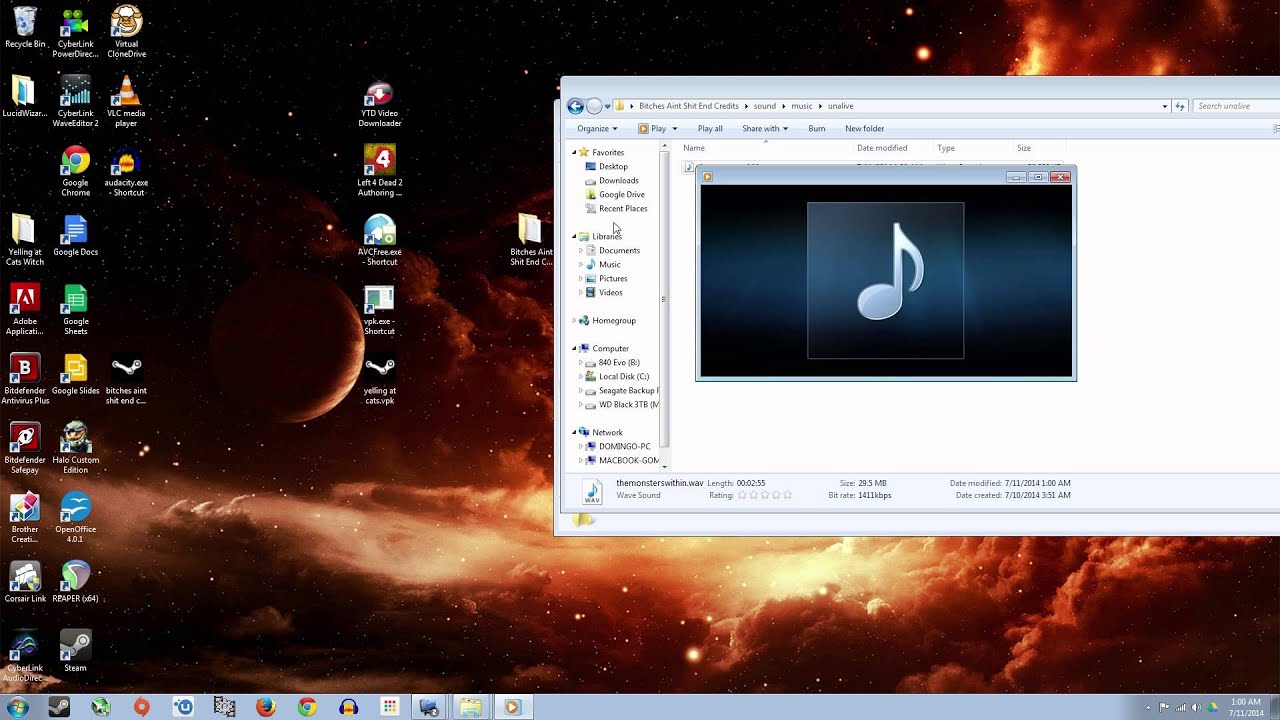
Task: Select the REAPER (x64) desktop shortcut
Action: (75, 578)
